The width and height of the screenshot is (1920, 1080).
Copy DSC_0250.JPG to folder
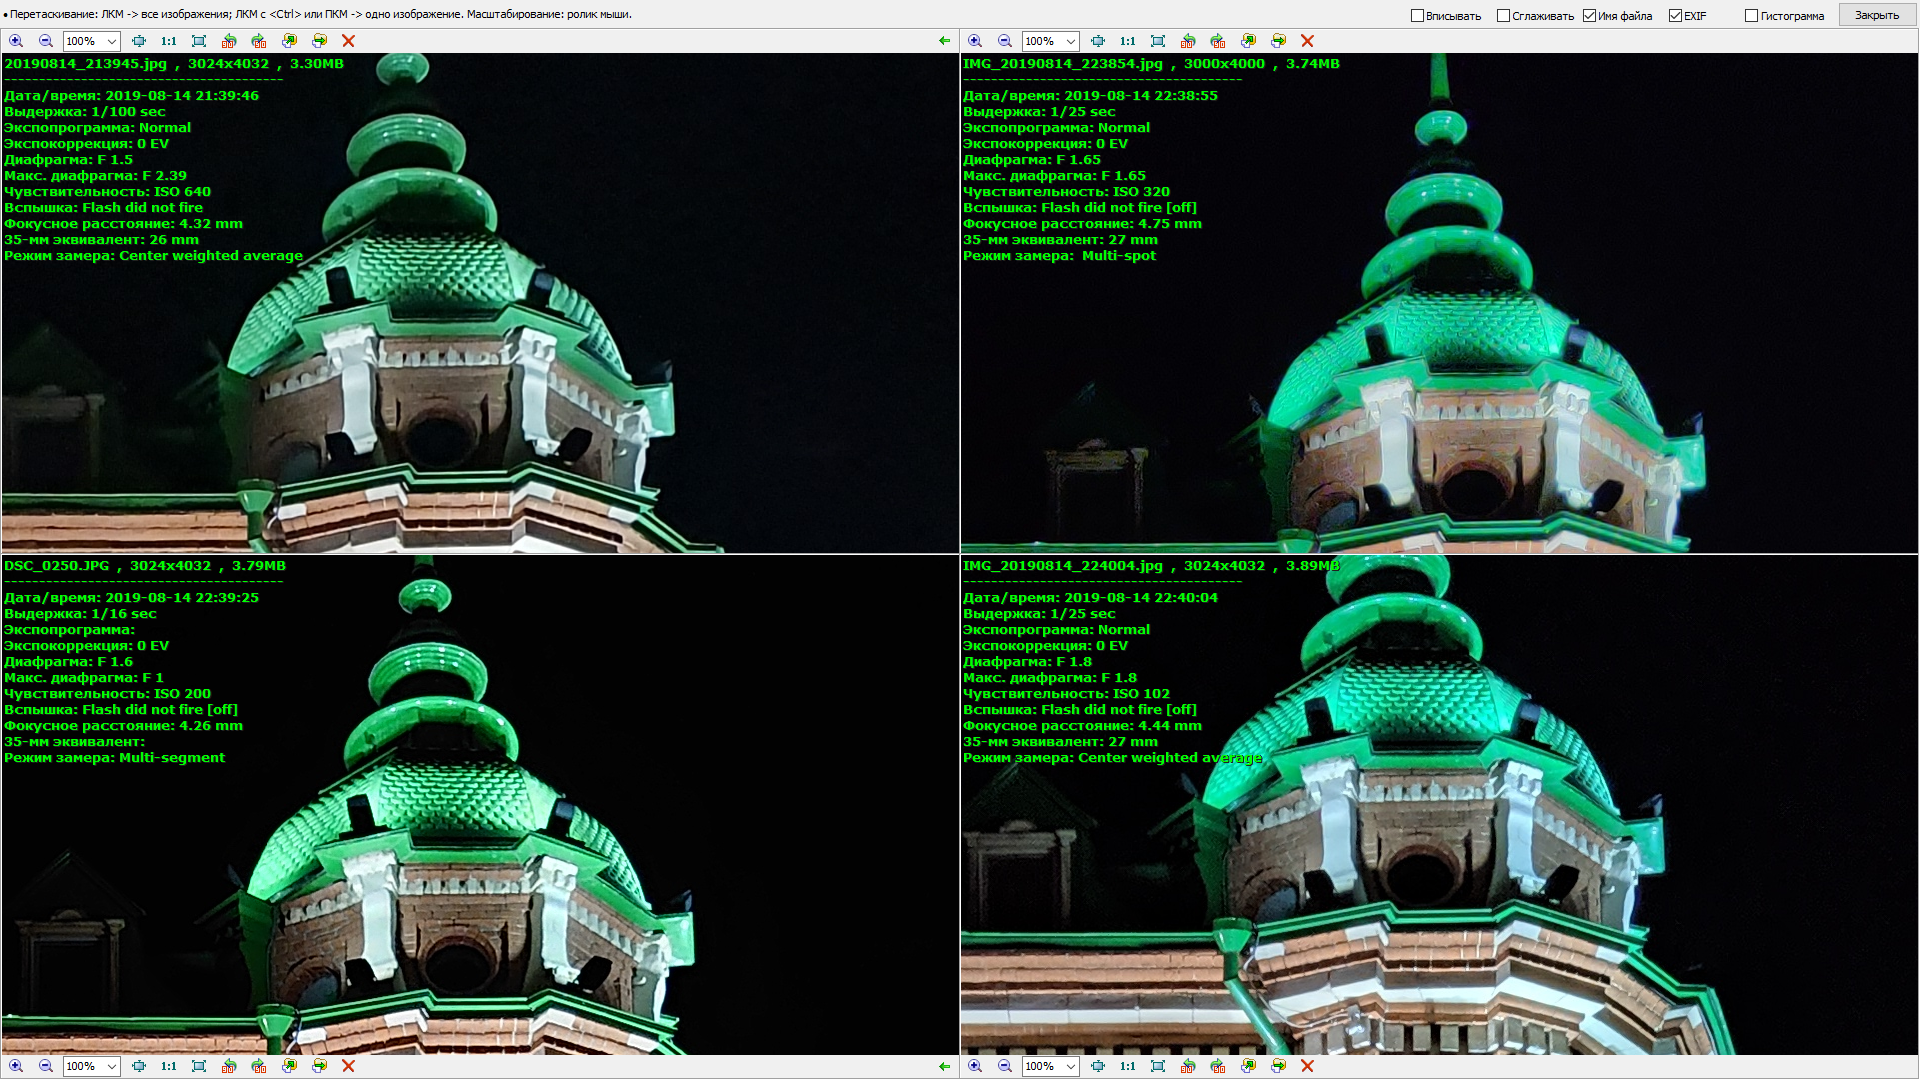point(289,1066)
